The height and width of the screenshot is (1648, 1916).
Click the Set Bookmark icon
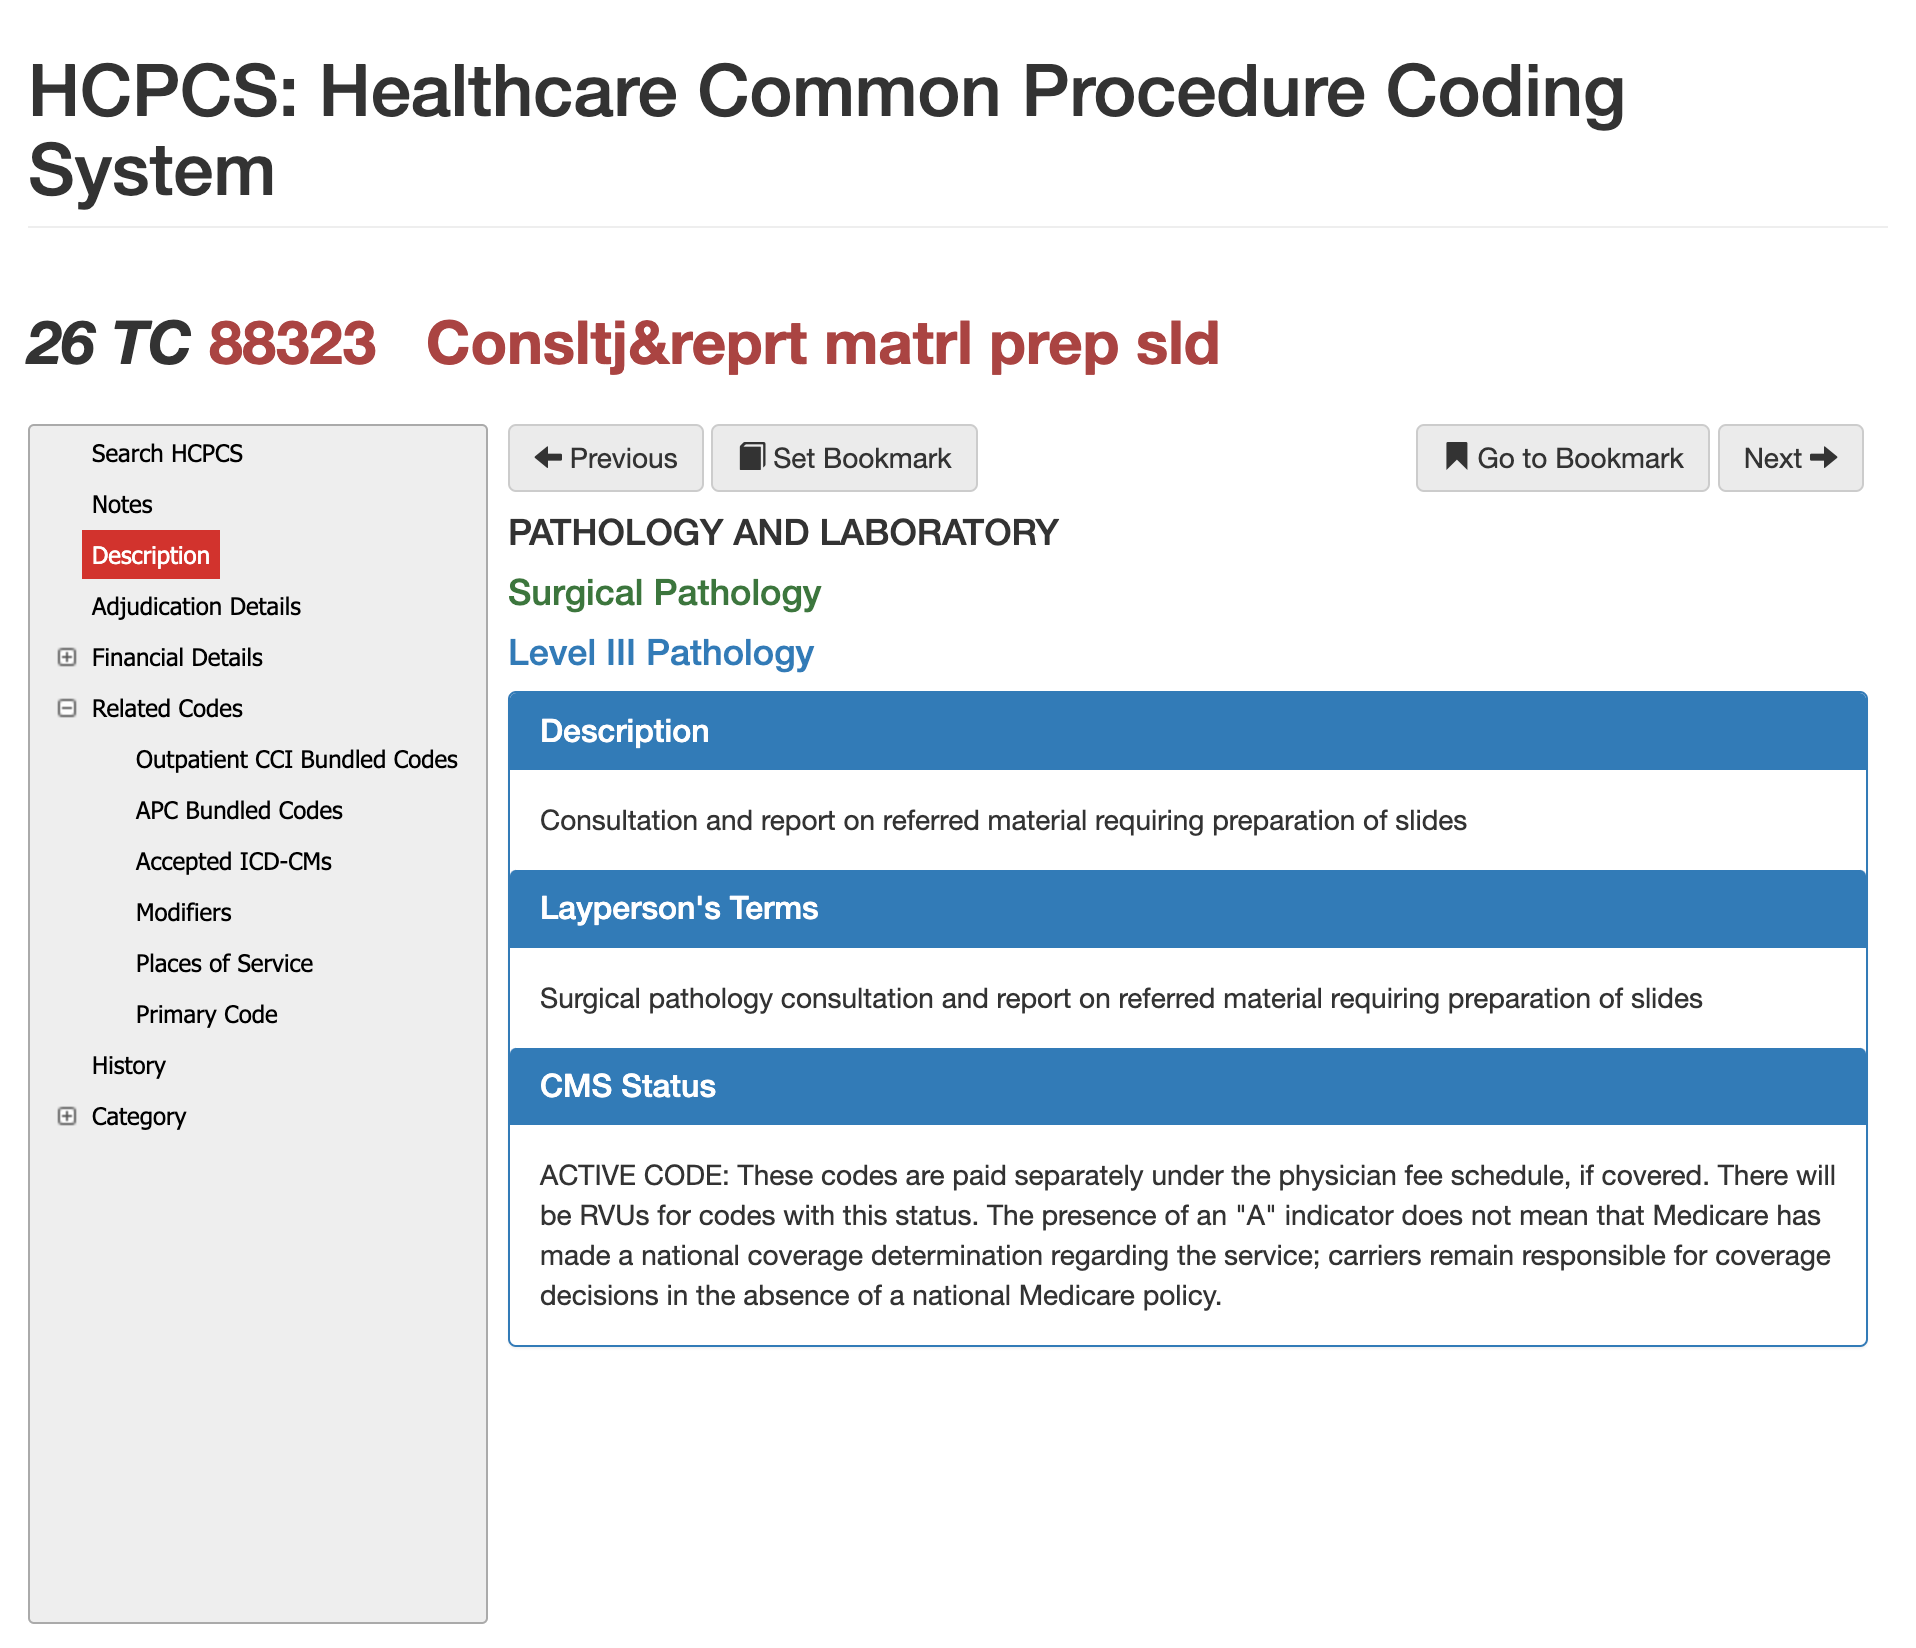pyautogui.click(x=752, y=457)
